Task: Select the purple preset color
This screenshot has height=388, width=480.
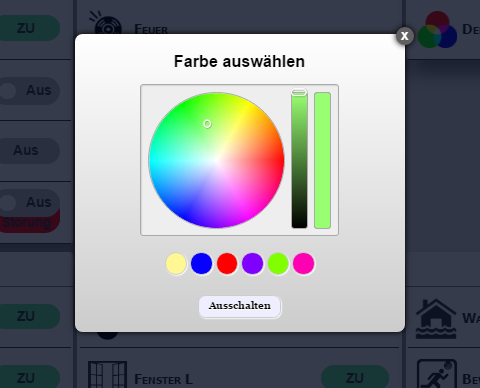Action: (252, 263)
